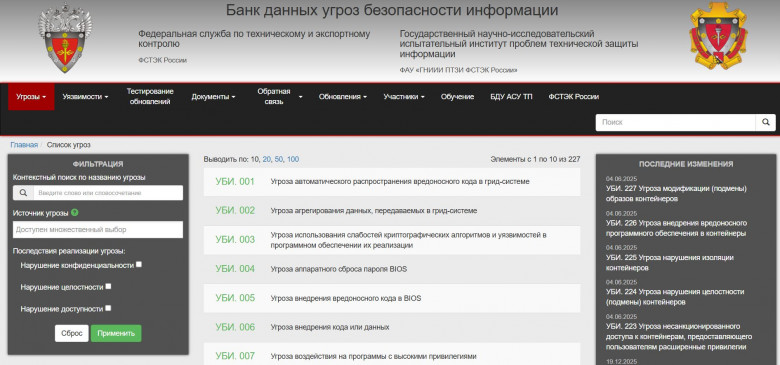Follow the Главная breadcrumb link

24,145
